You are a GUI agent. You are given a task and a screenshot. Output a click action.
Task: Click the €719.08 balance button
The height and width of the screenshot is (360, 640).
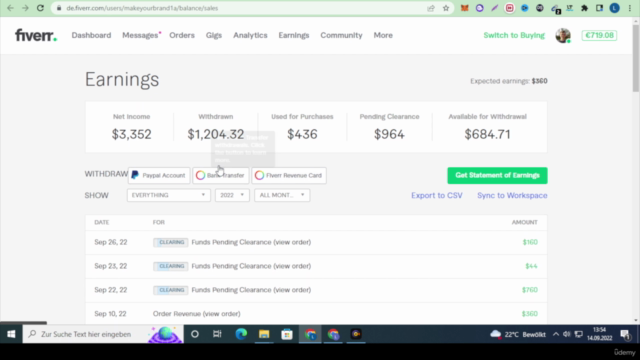pos(599,35)
